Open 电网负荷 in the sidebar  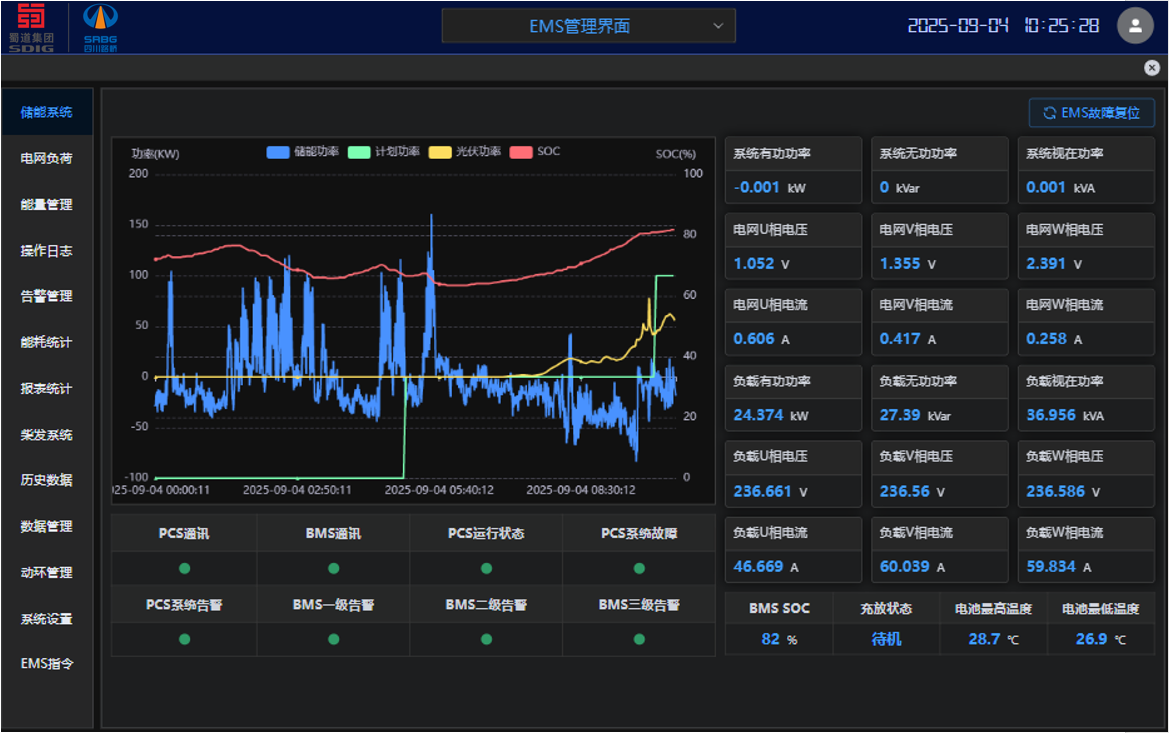coord(47,158)
